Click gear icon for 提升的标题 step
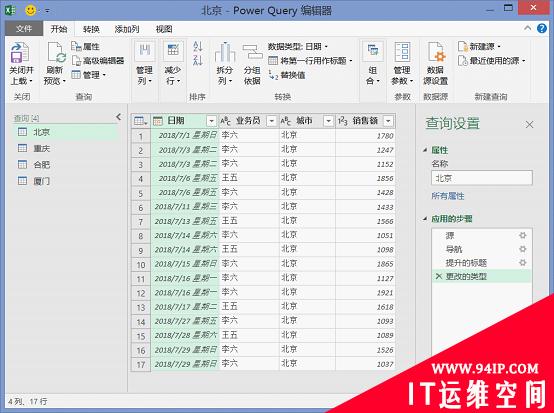554x413 pixels. coord(523,262)
